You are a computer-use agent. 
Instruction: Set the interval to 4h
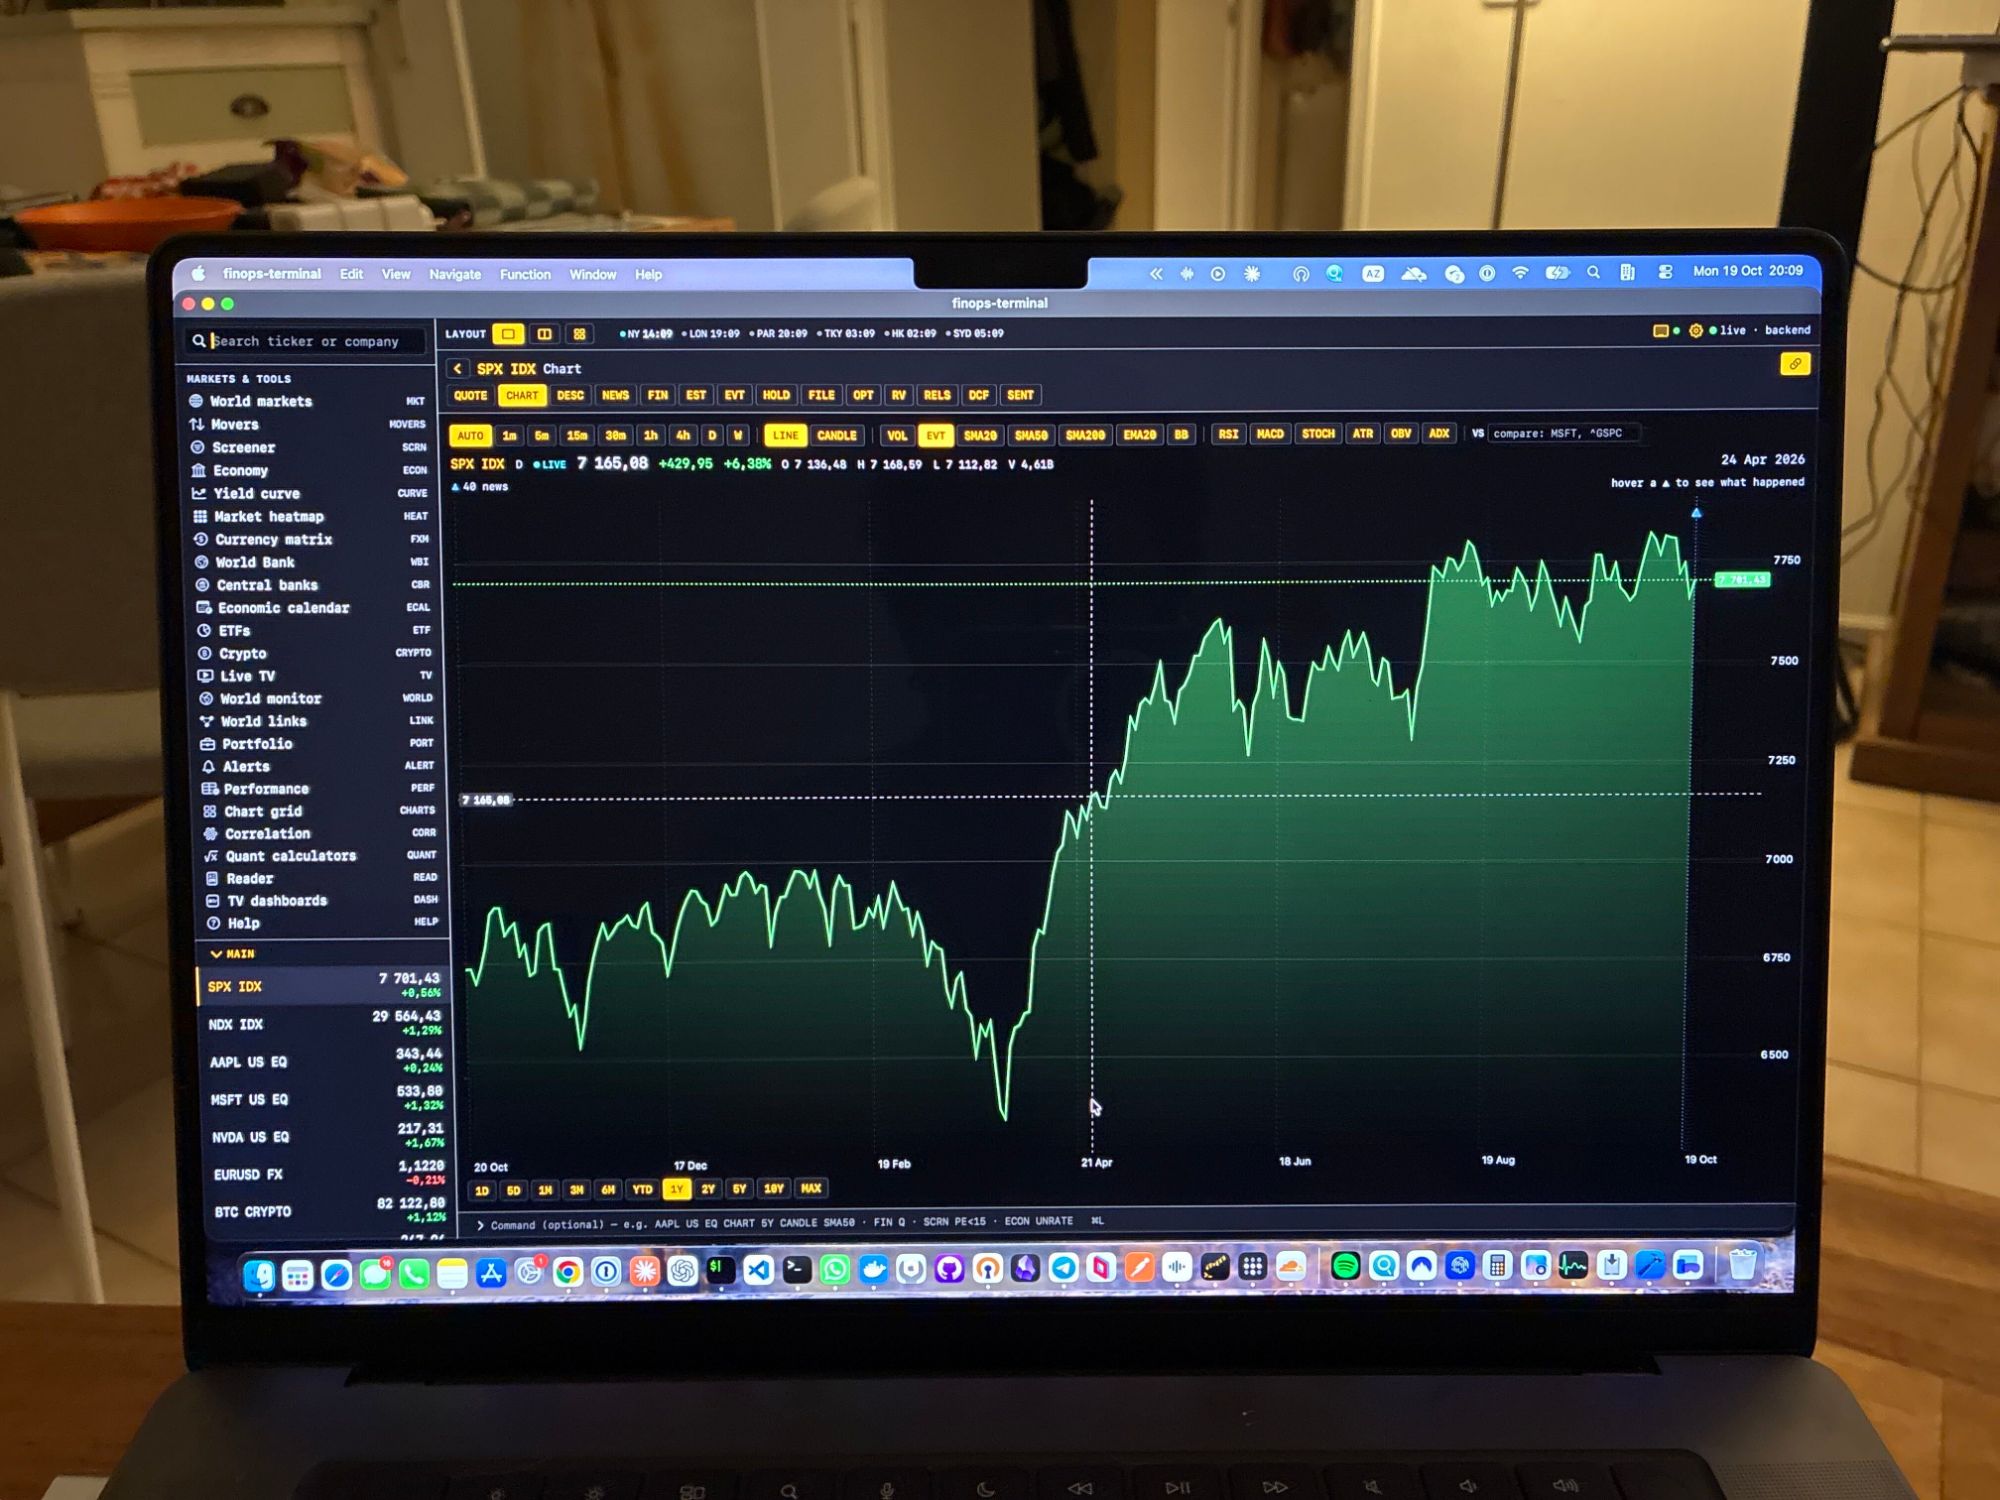pyautogui.click(x=683, y=436)
